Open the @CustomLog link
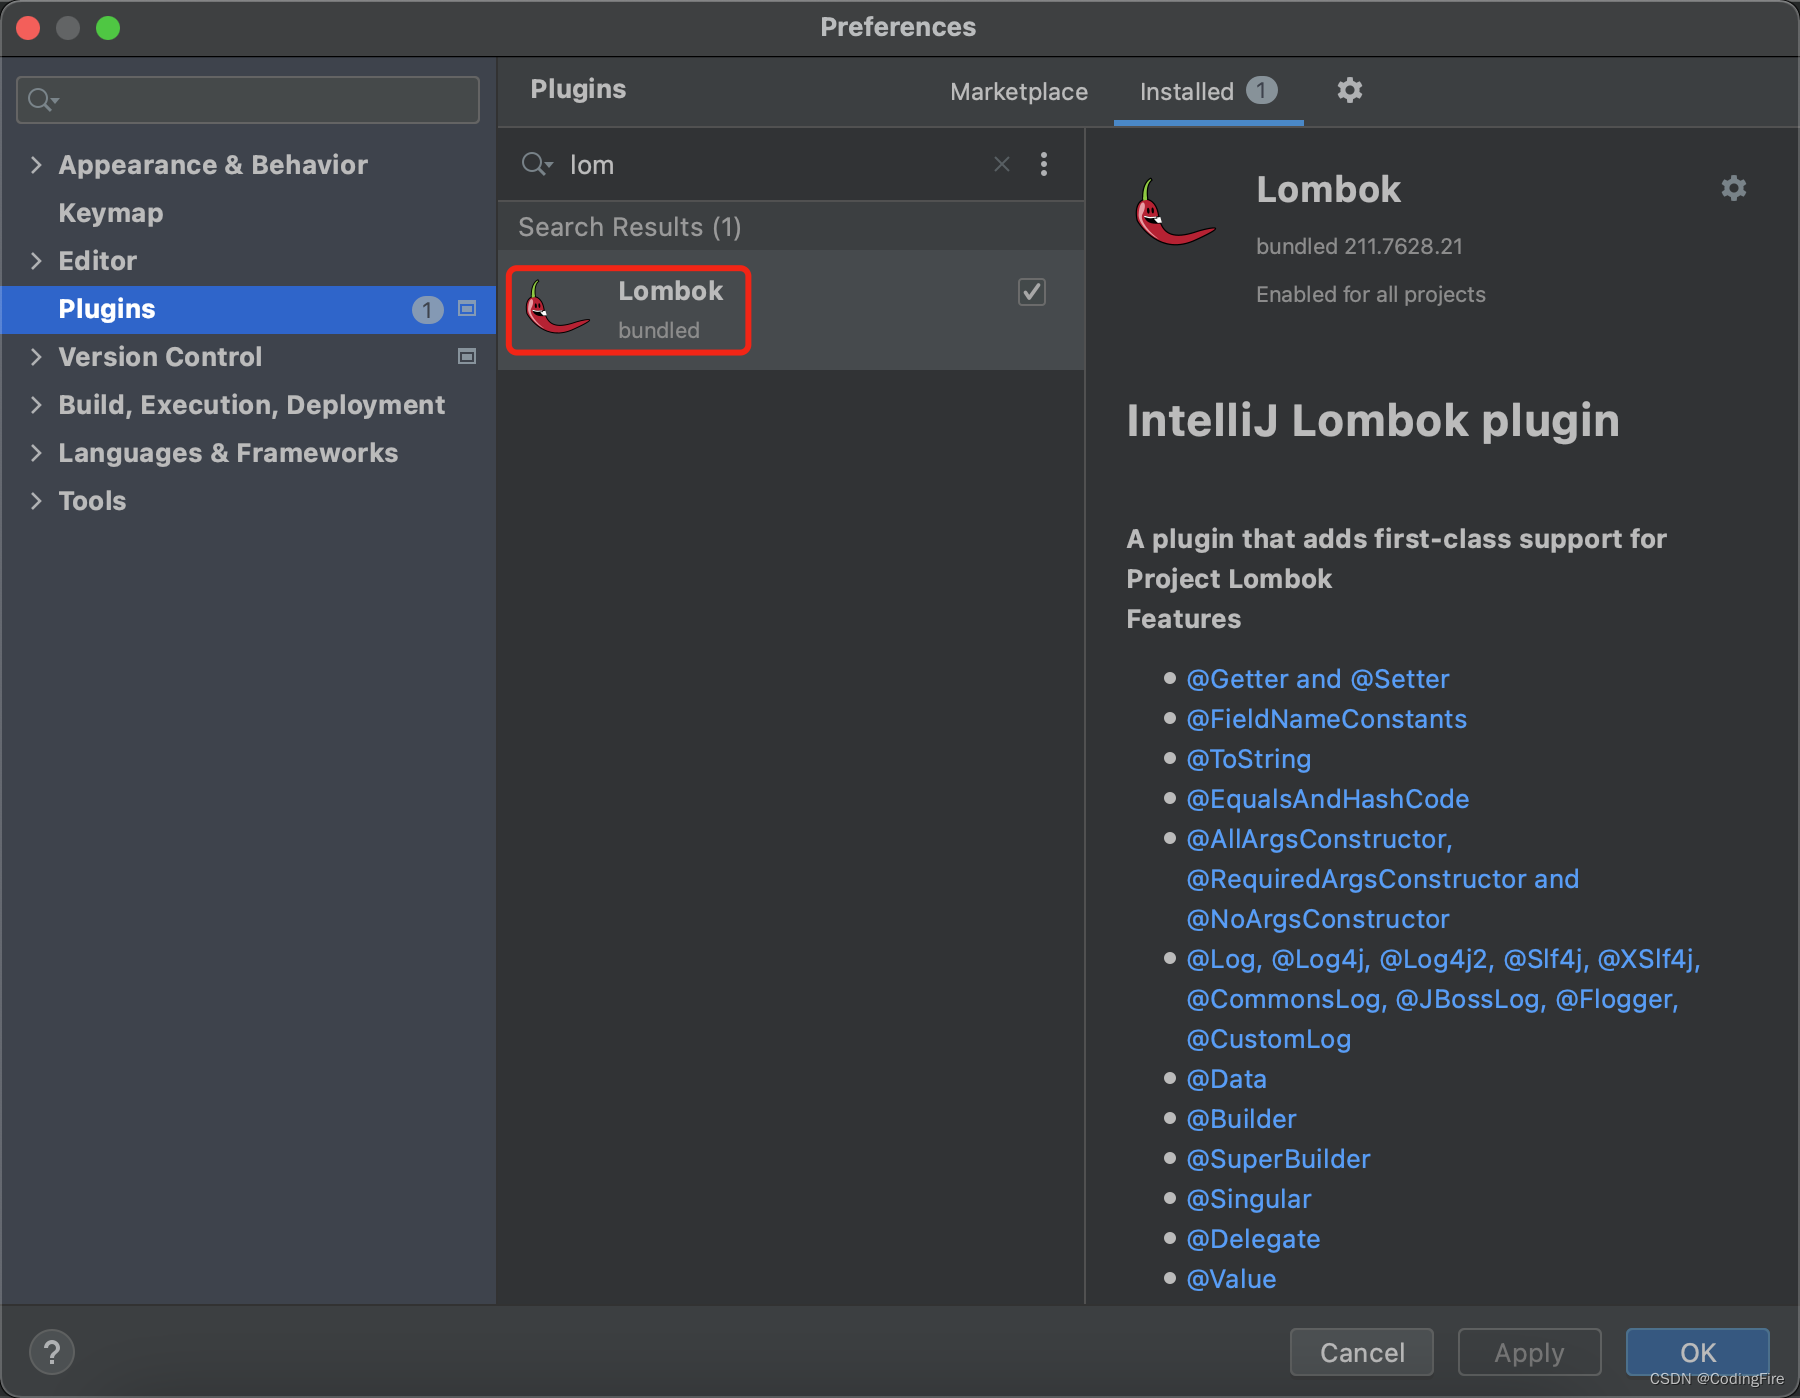 click(1268, 1039)
